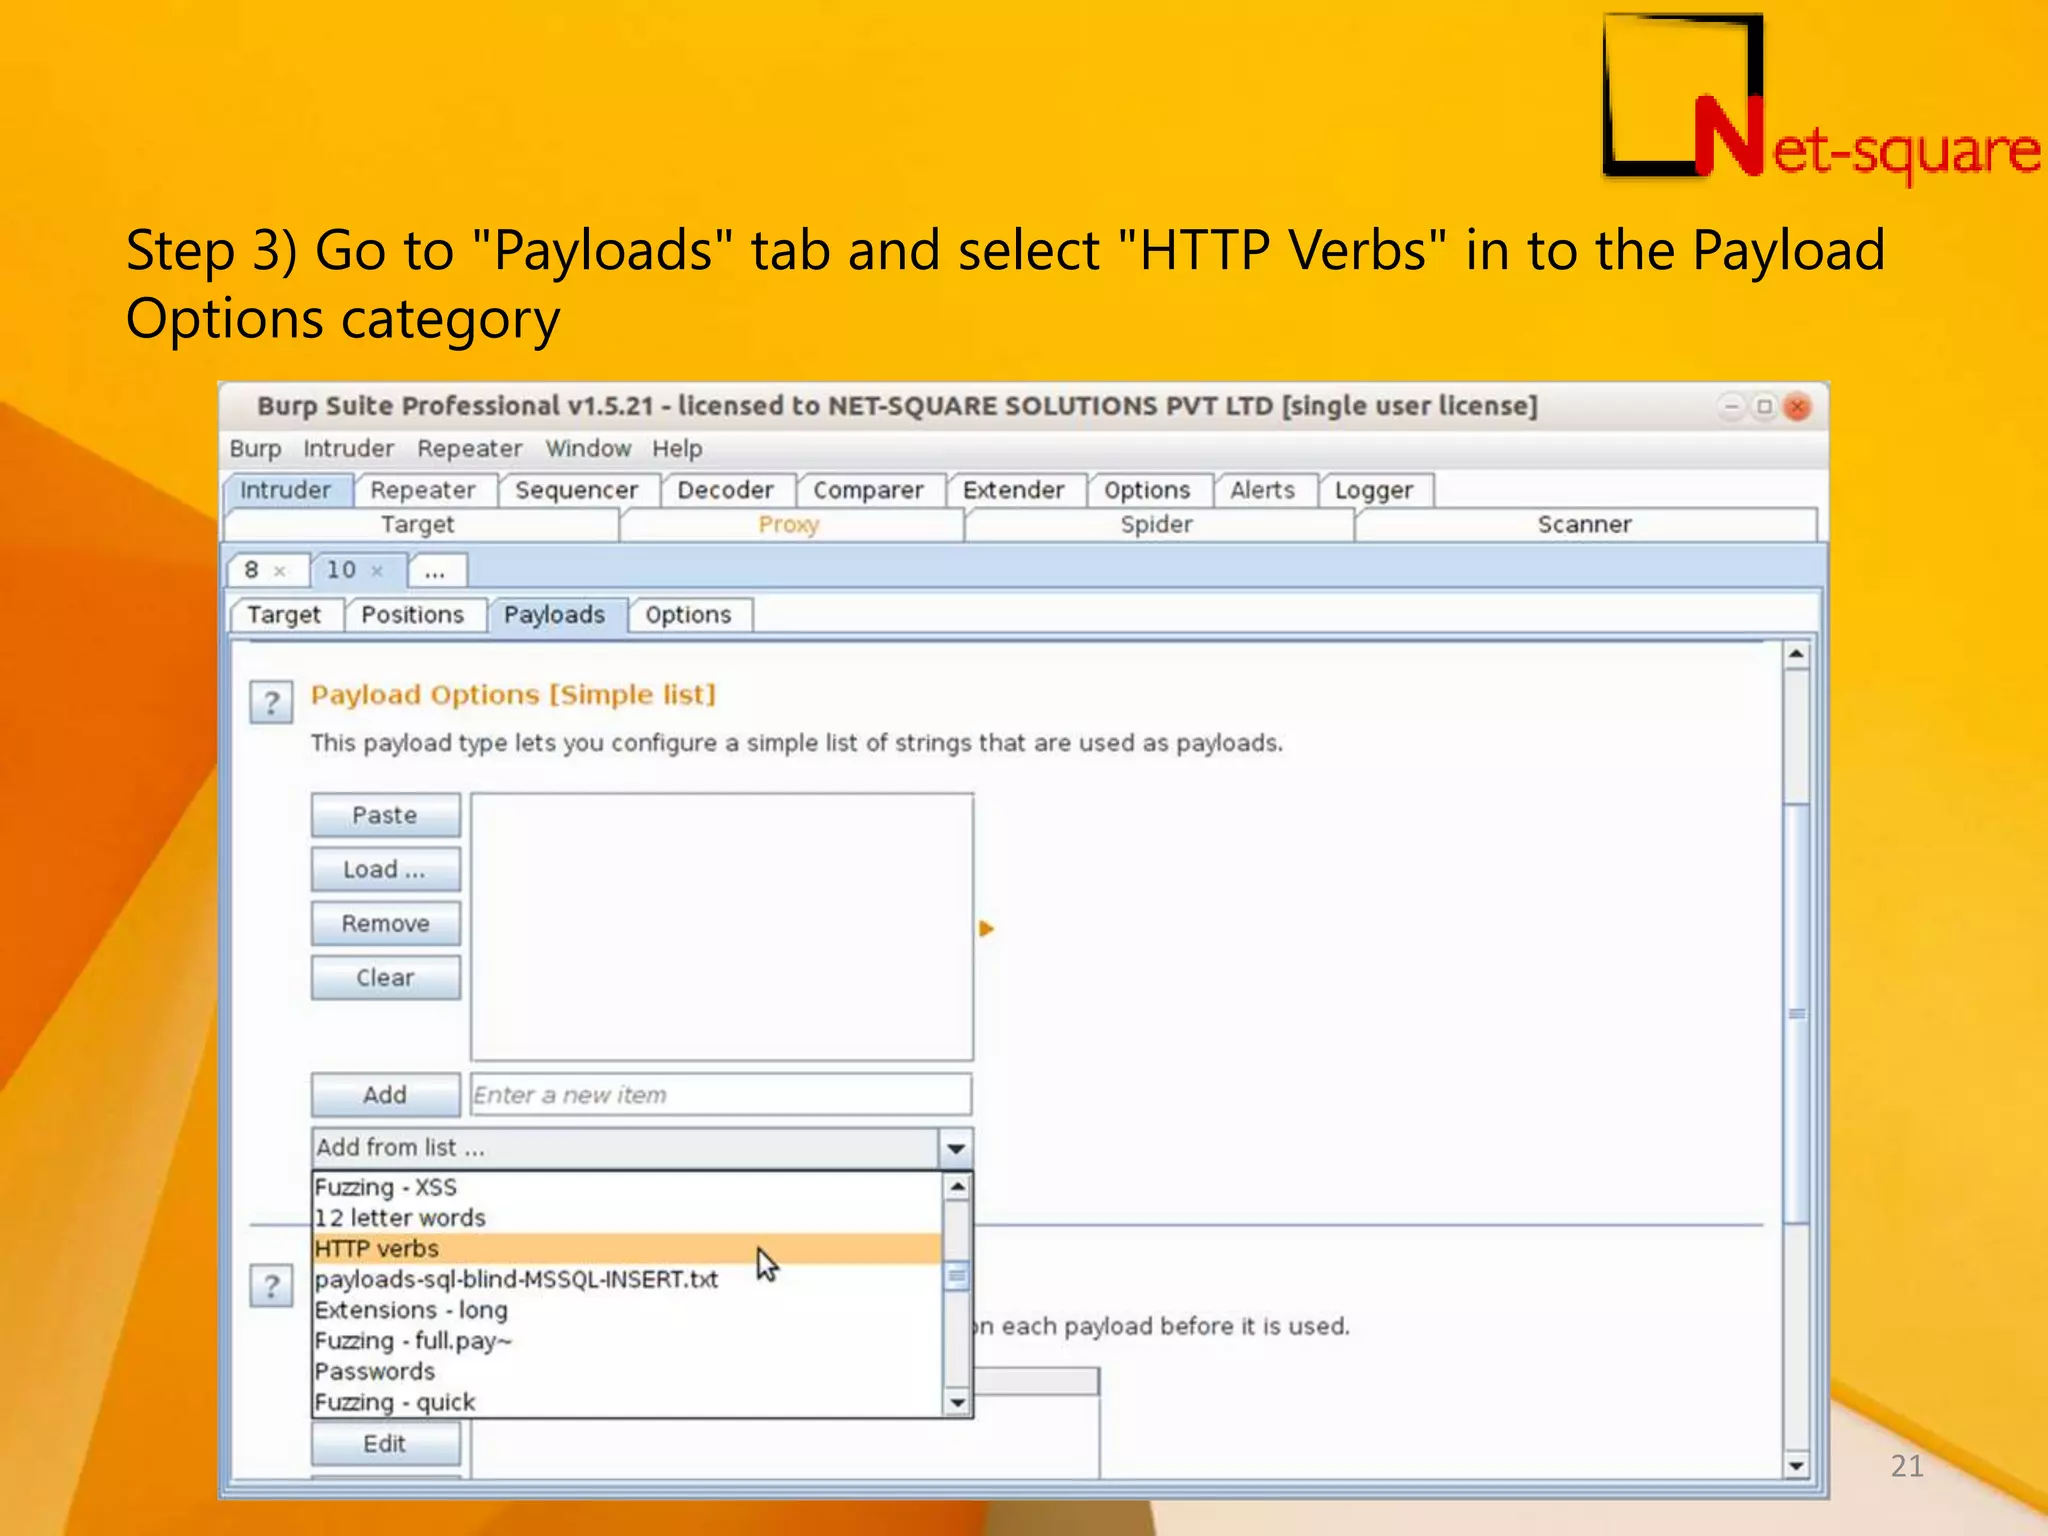Switch to the Scanner tab
Screen dimensions: 2048x1536
tap(1584, 525)
